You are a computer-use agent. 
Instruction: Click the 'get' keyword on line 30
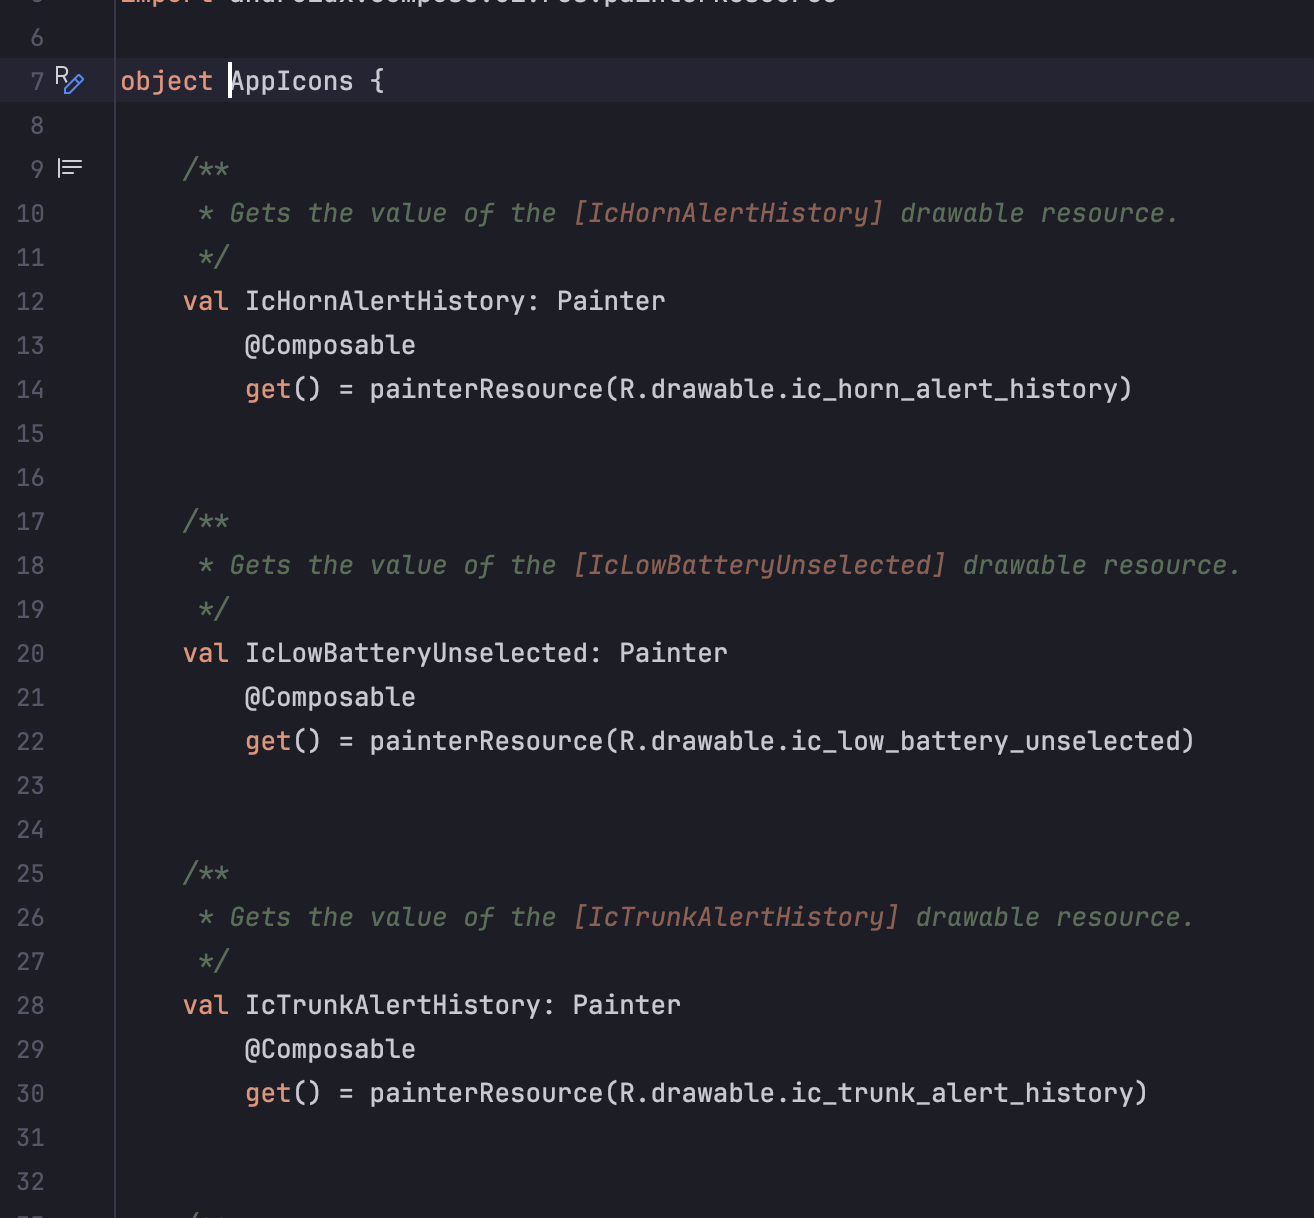pyautogui.click(x=268, y=1093)
